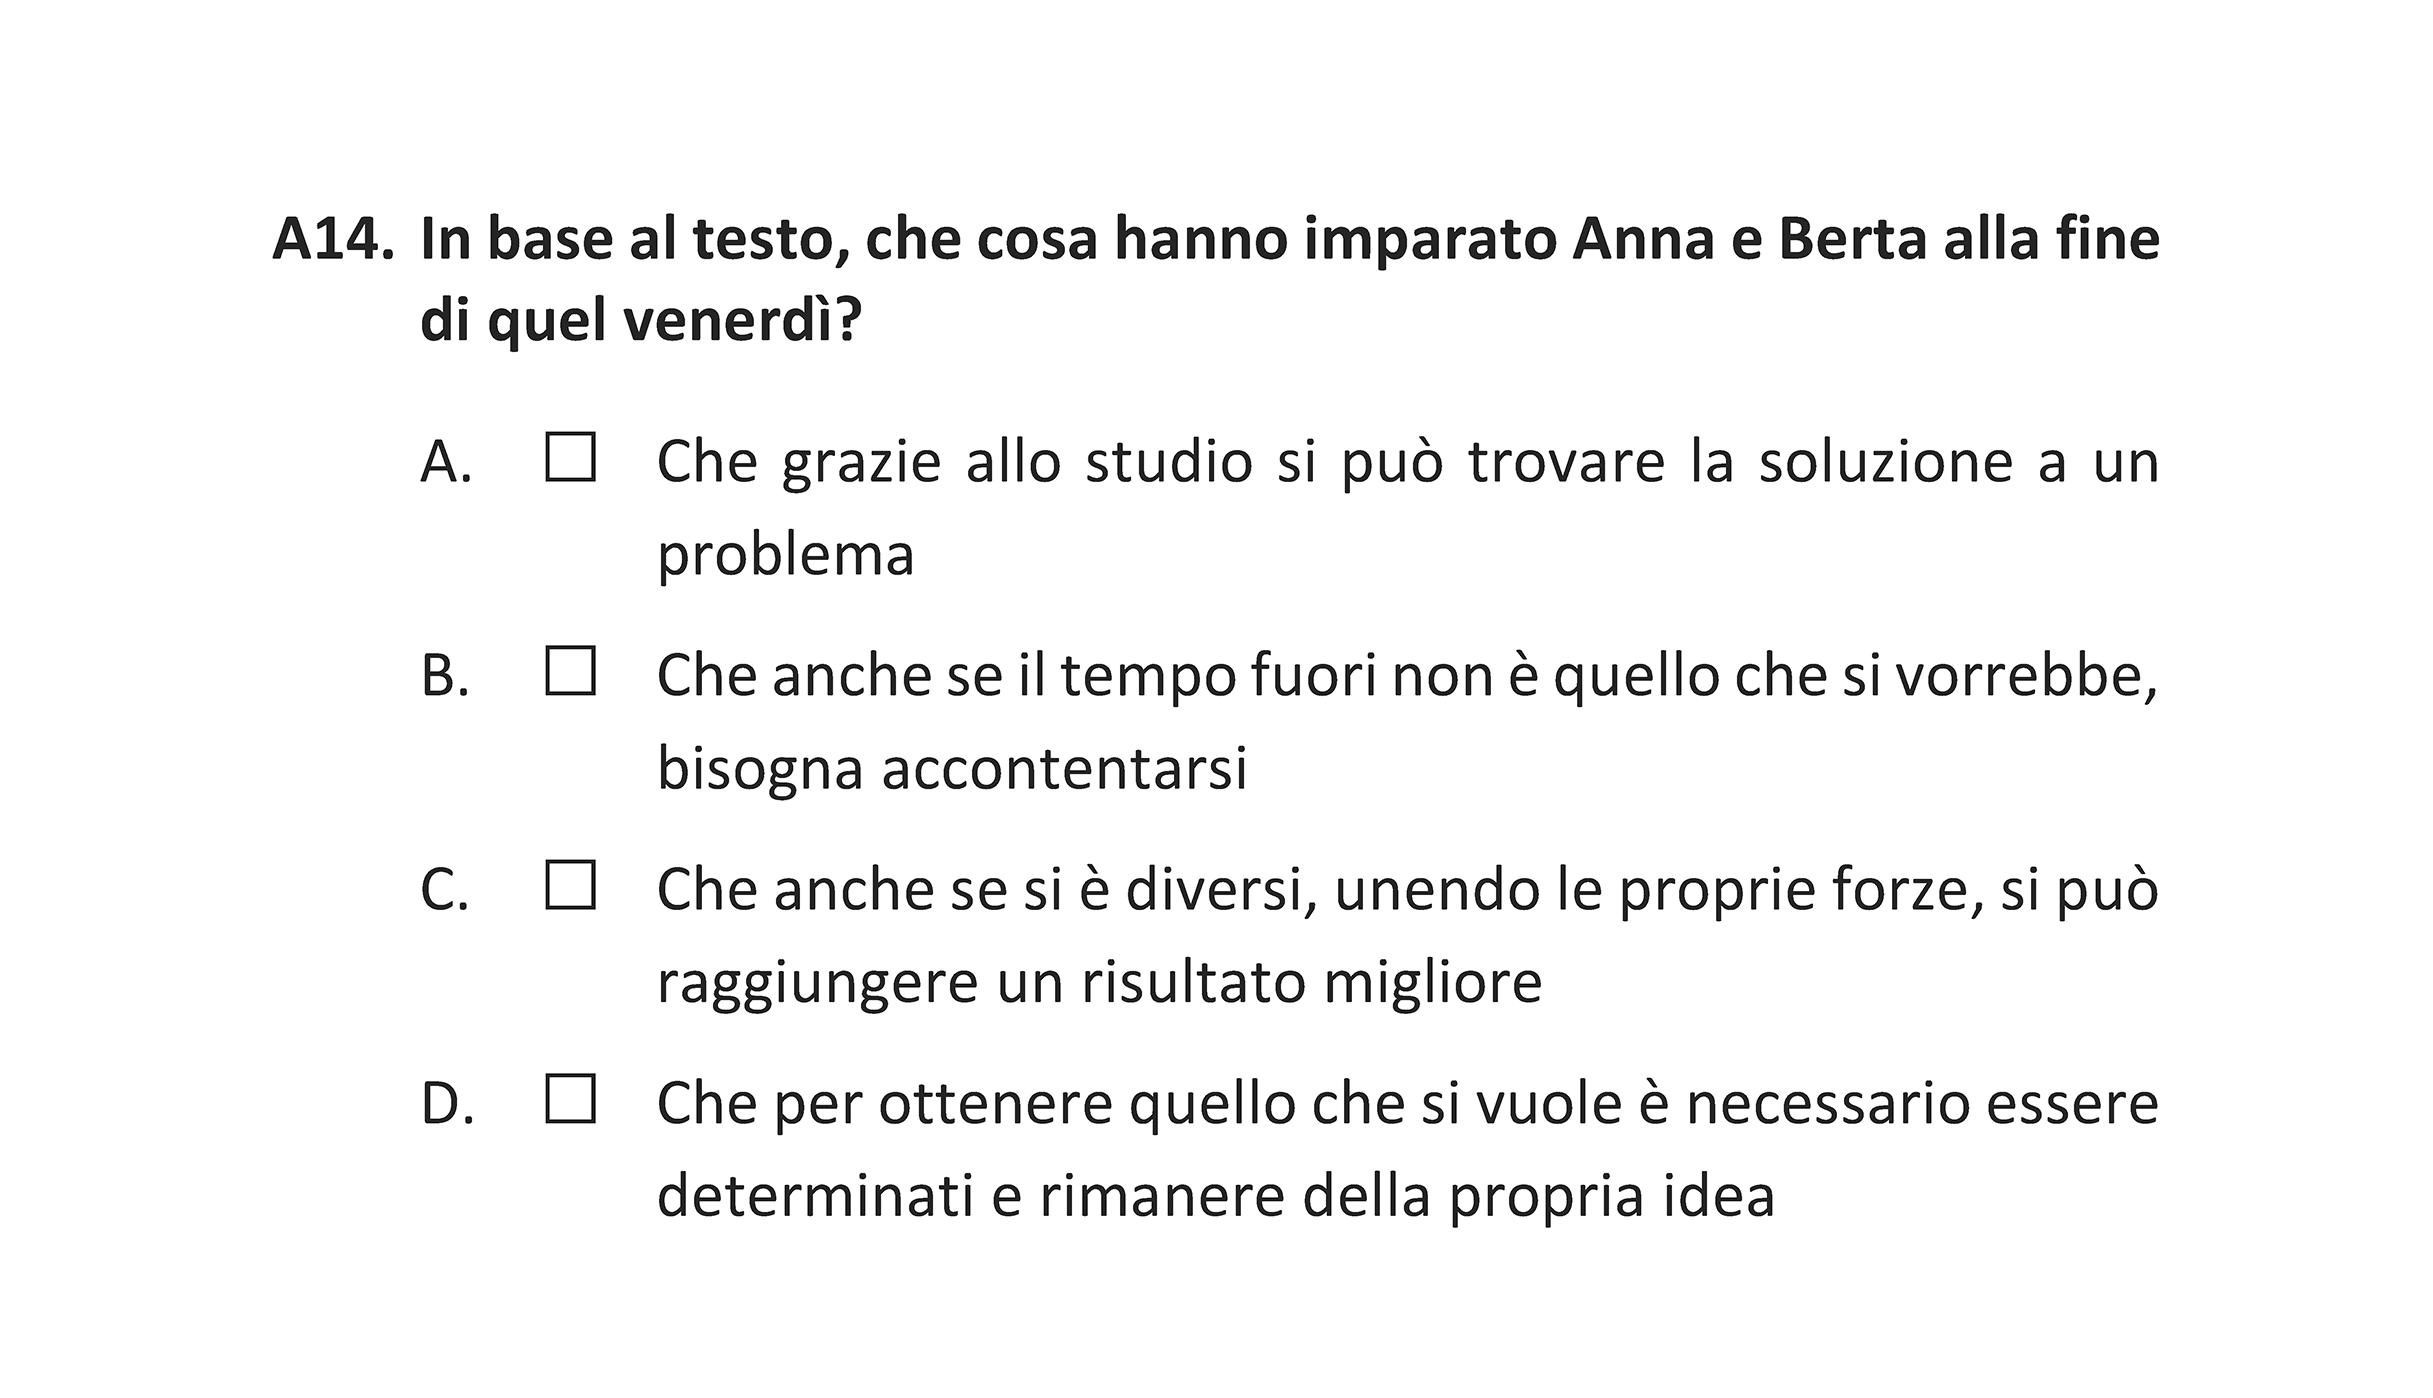
Task: Click the names "Anna e Berta" in the question
Action: click(x=1749, y=240)
